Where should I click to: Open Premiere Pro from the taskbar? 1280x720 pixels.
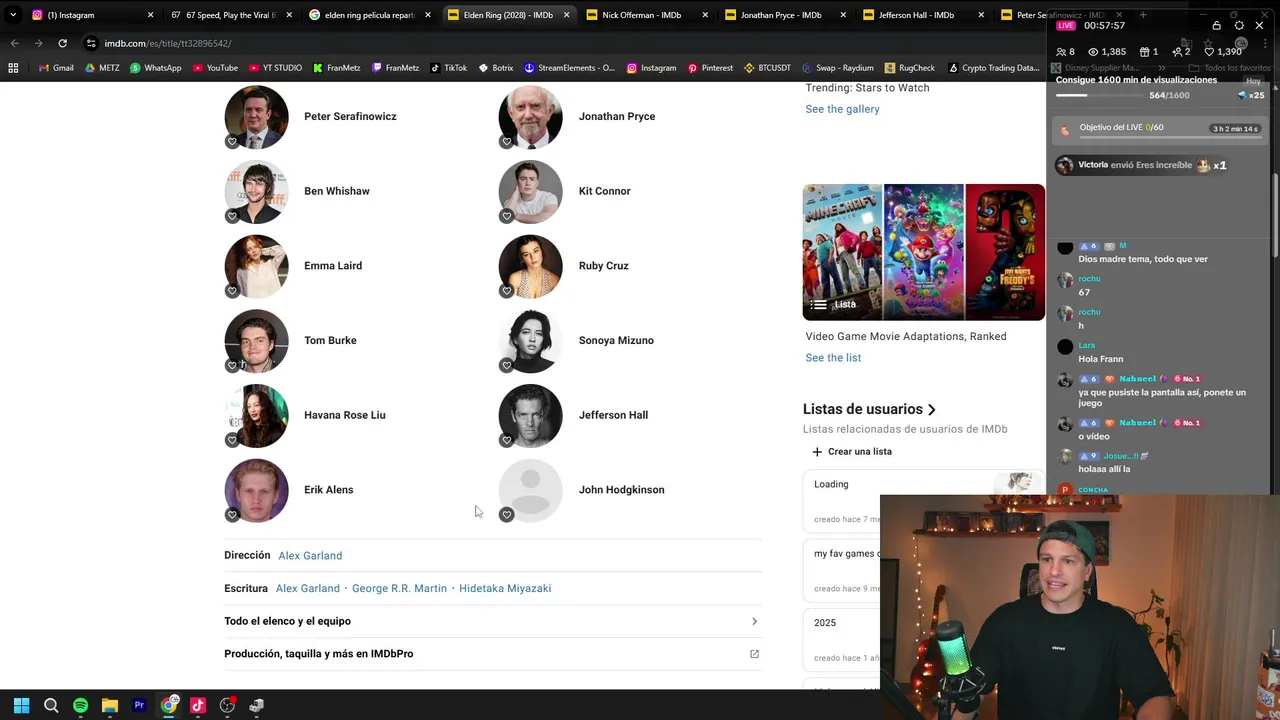139,705
